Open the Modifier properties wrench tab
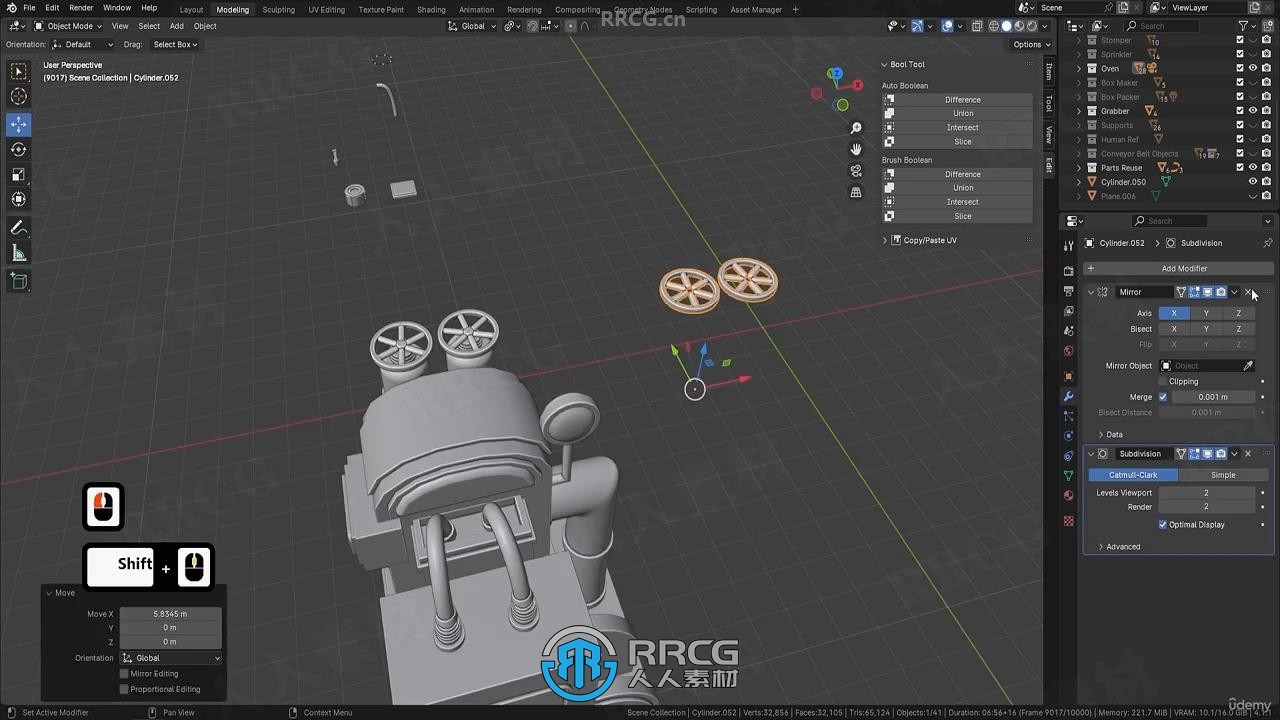Viewport: 1280px width, 720px height. (x=1068, y=397)
